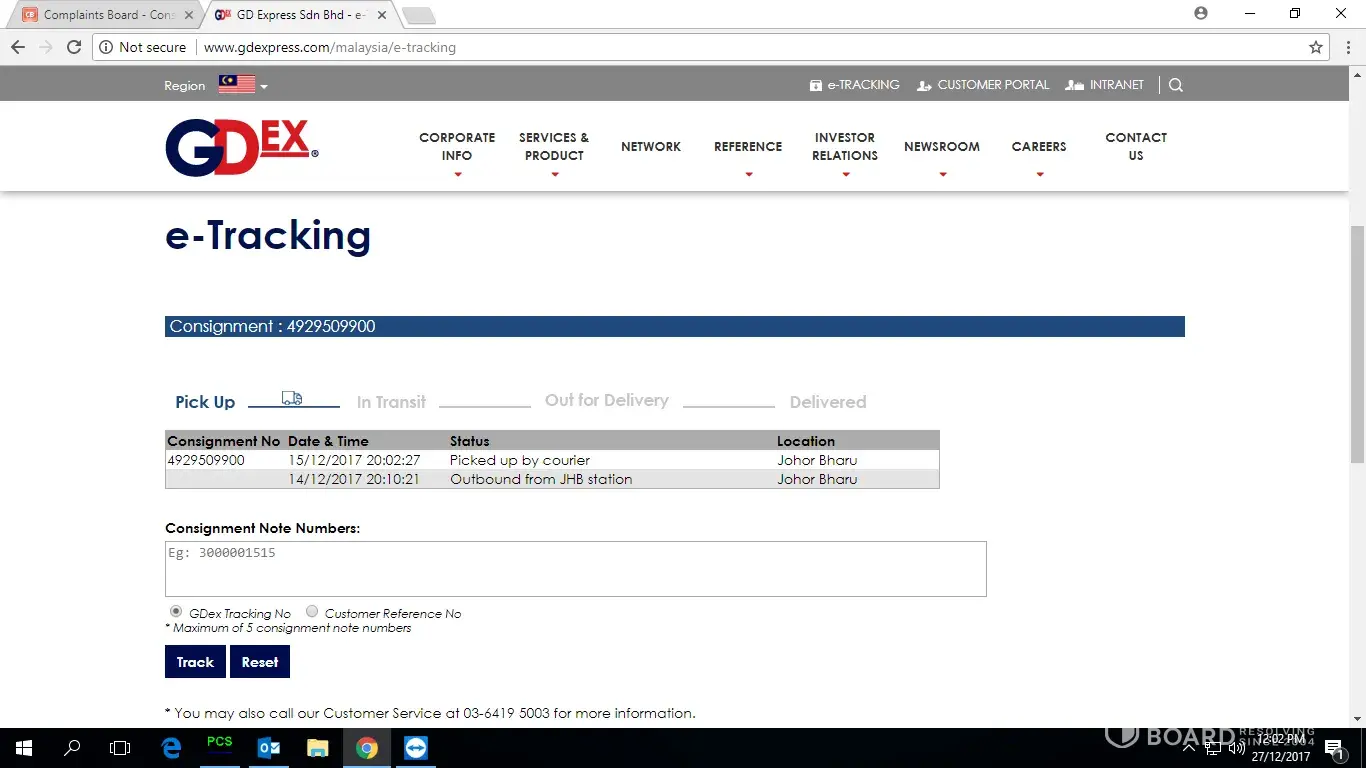
Task: Open the Intranet link
Action: tap(1105, 85)
